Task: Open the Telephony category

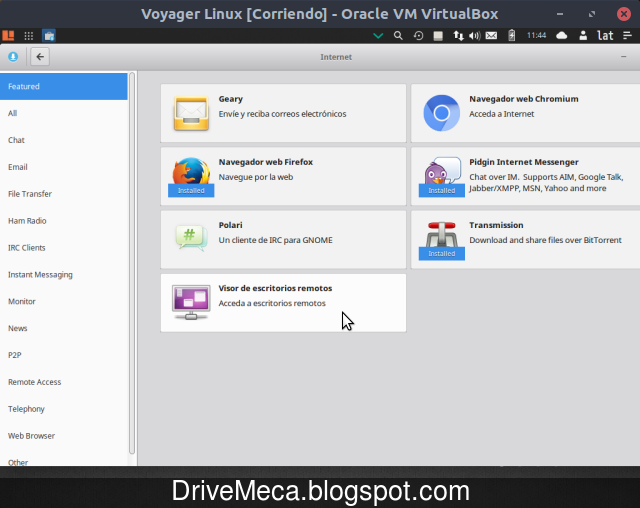Action: tap(64, 409)
